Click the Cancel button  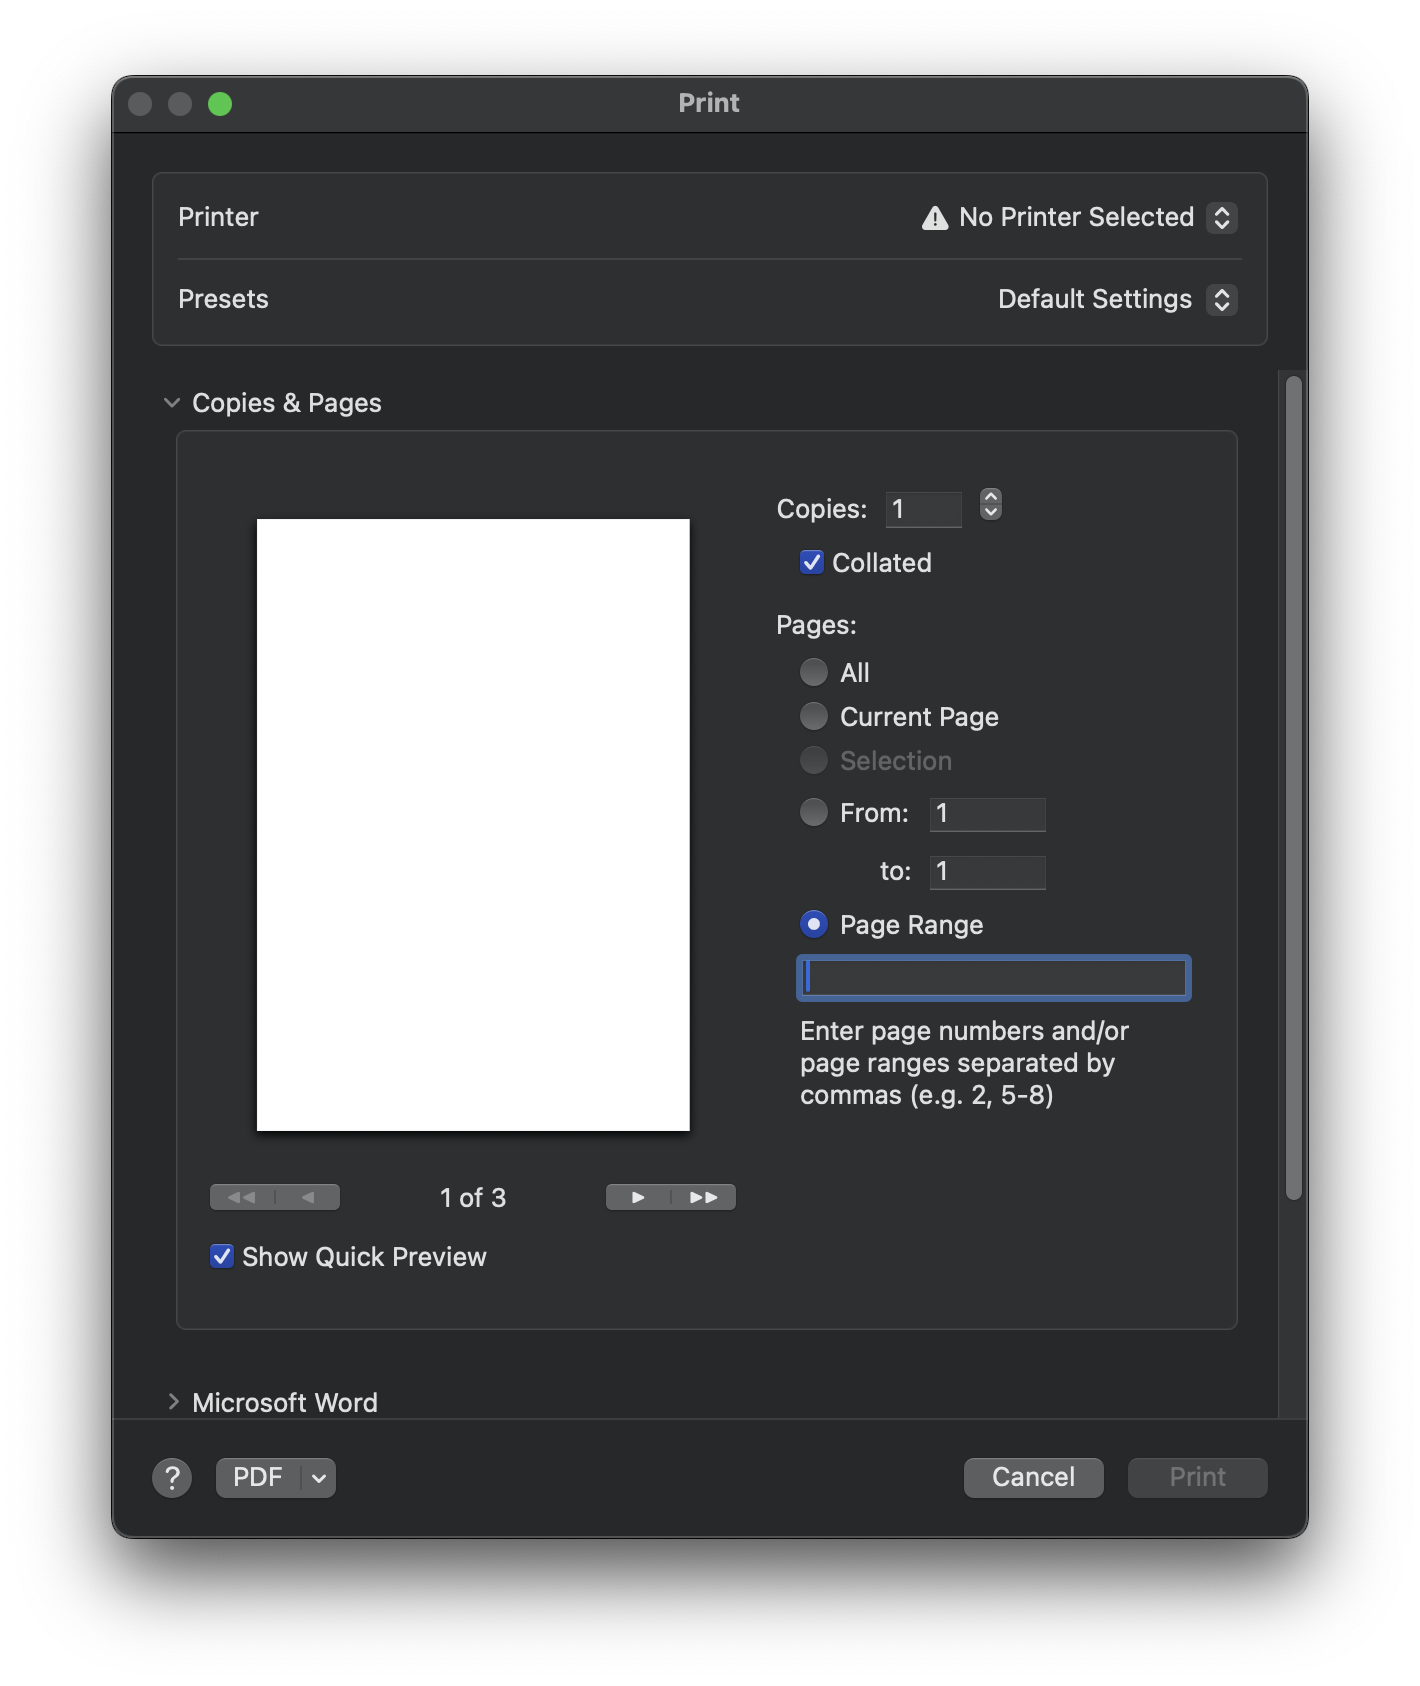pos(1033,1477)
